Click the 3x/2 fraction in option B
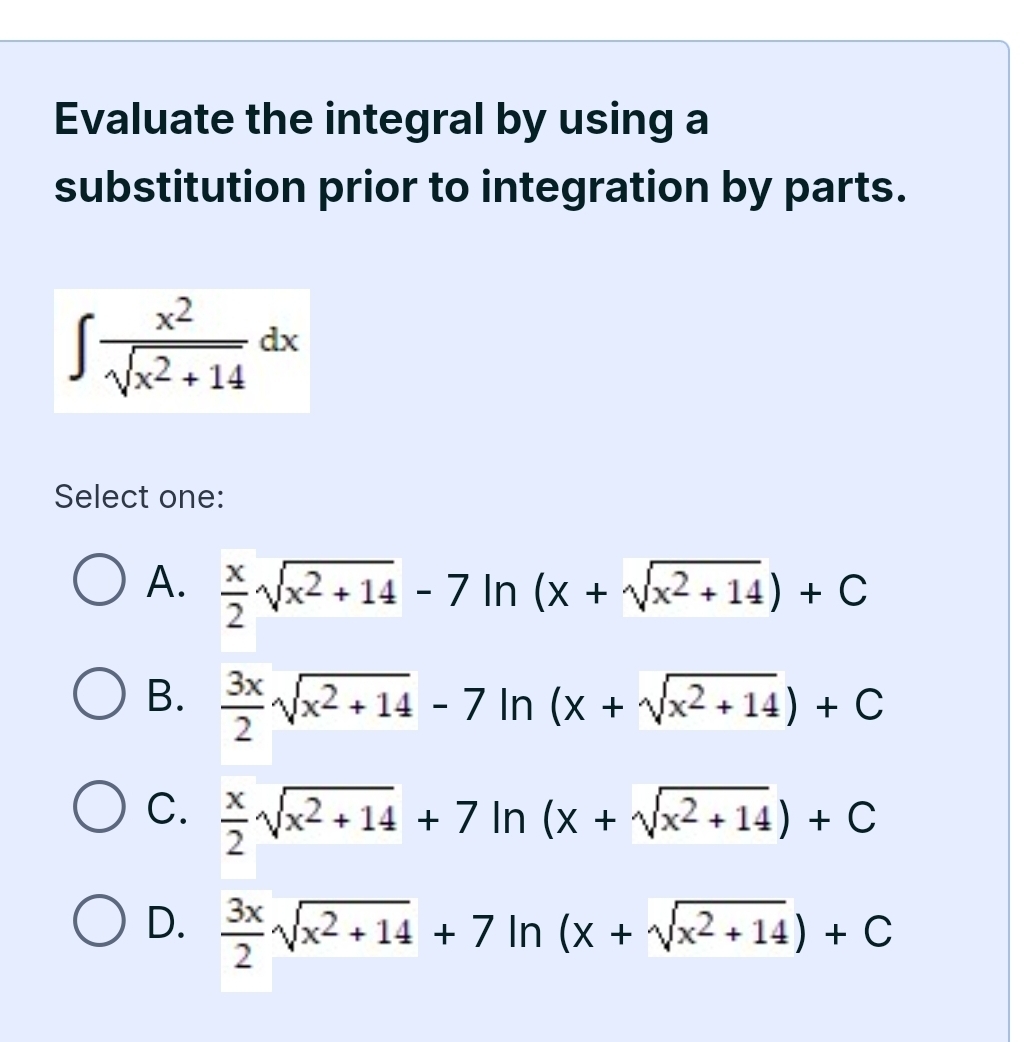 244,705
